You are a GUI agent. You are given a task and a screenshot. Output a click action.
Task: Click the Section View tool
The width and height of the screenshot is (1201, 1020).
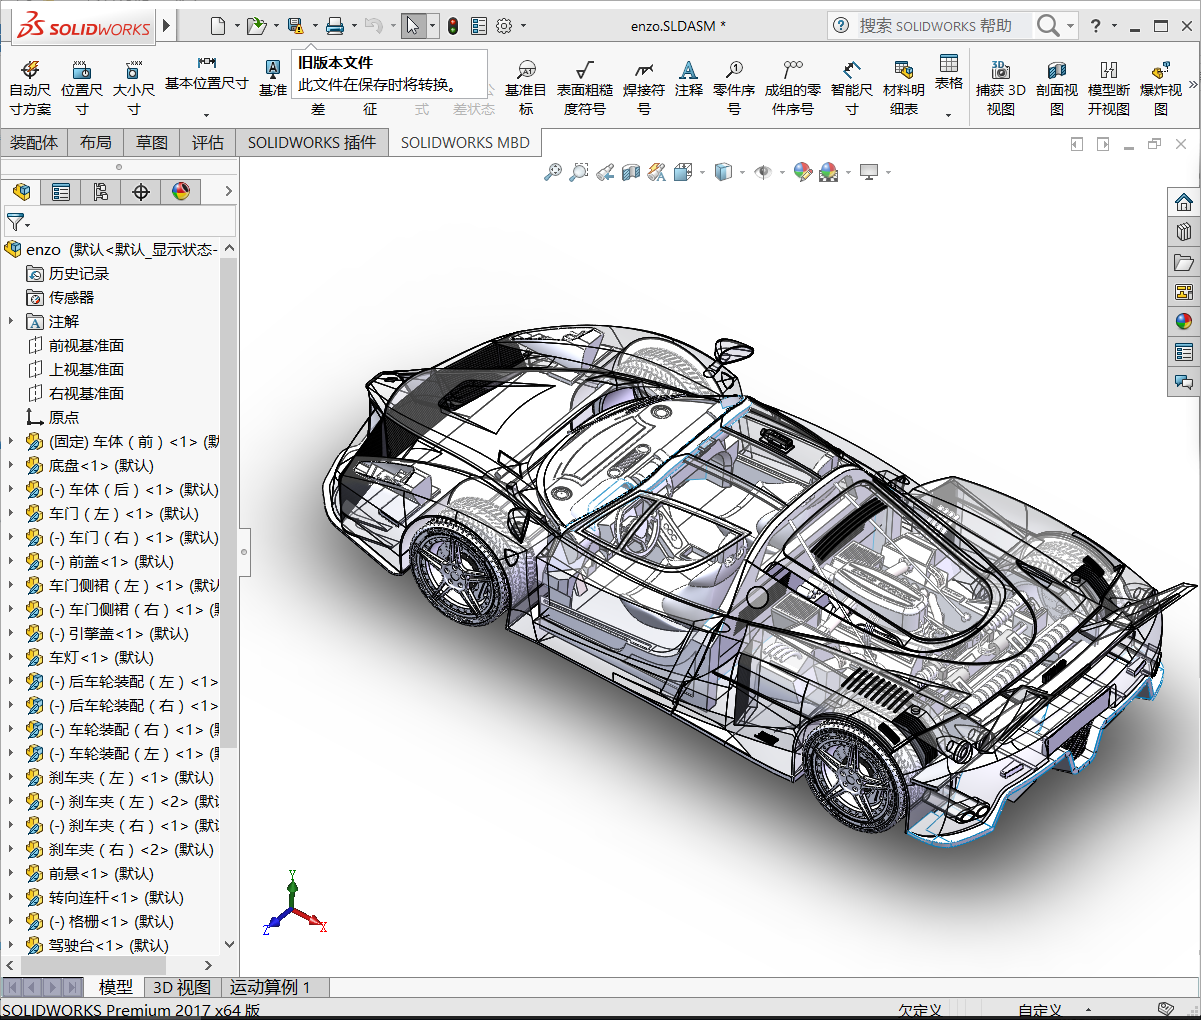click(1057, 87)
